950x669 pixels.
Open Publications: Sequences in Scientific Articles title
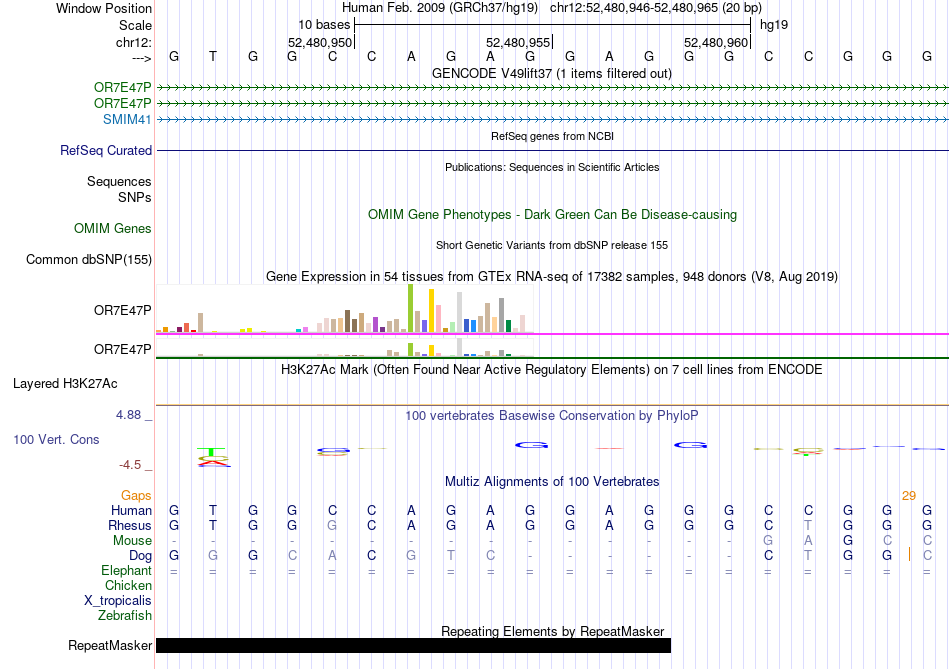pos(552,167)
